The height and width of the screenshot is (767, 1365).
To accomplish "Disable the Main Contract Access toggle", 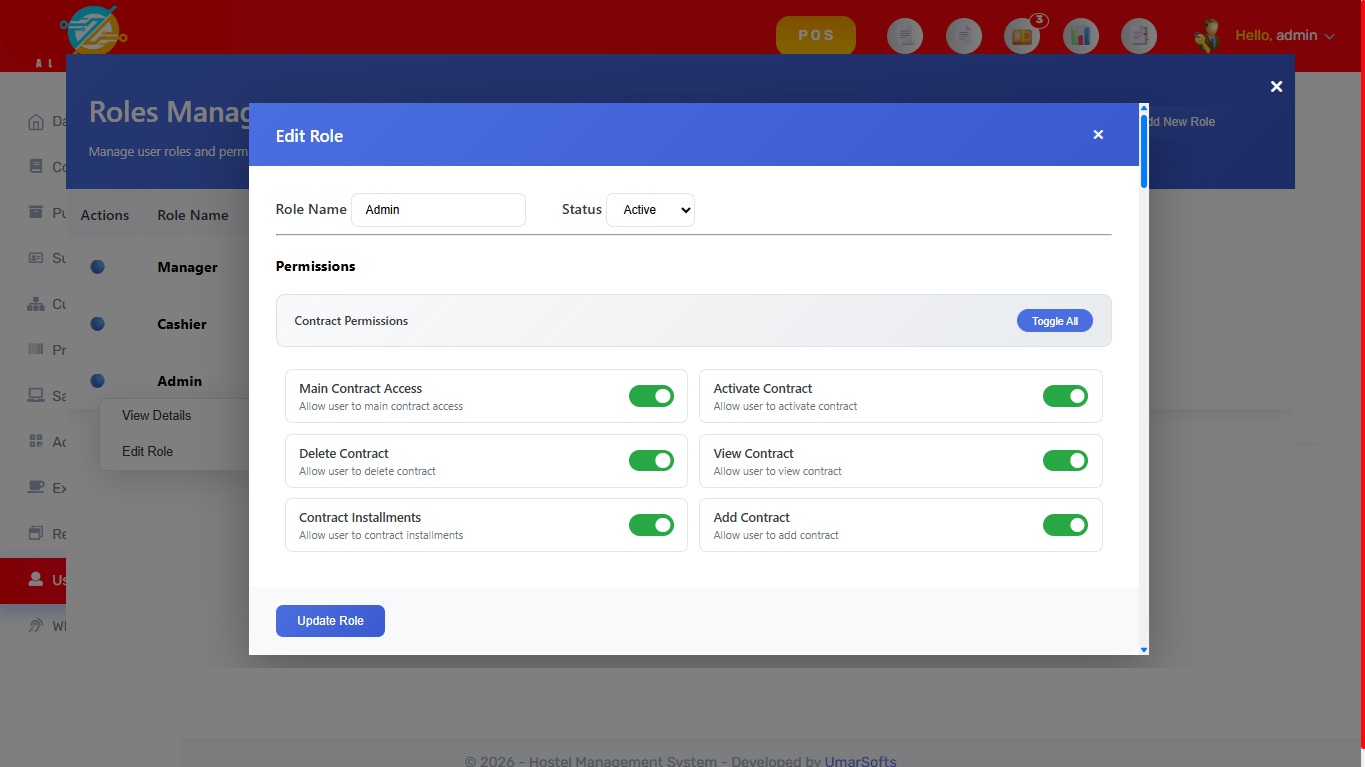I will pyautogui.click(x=651, y=396).
